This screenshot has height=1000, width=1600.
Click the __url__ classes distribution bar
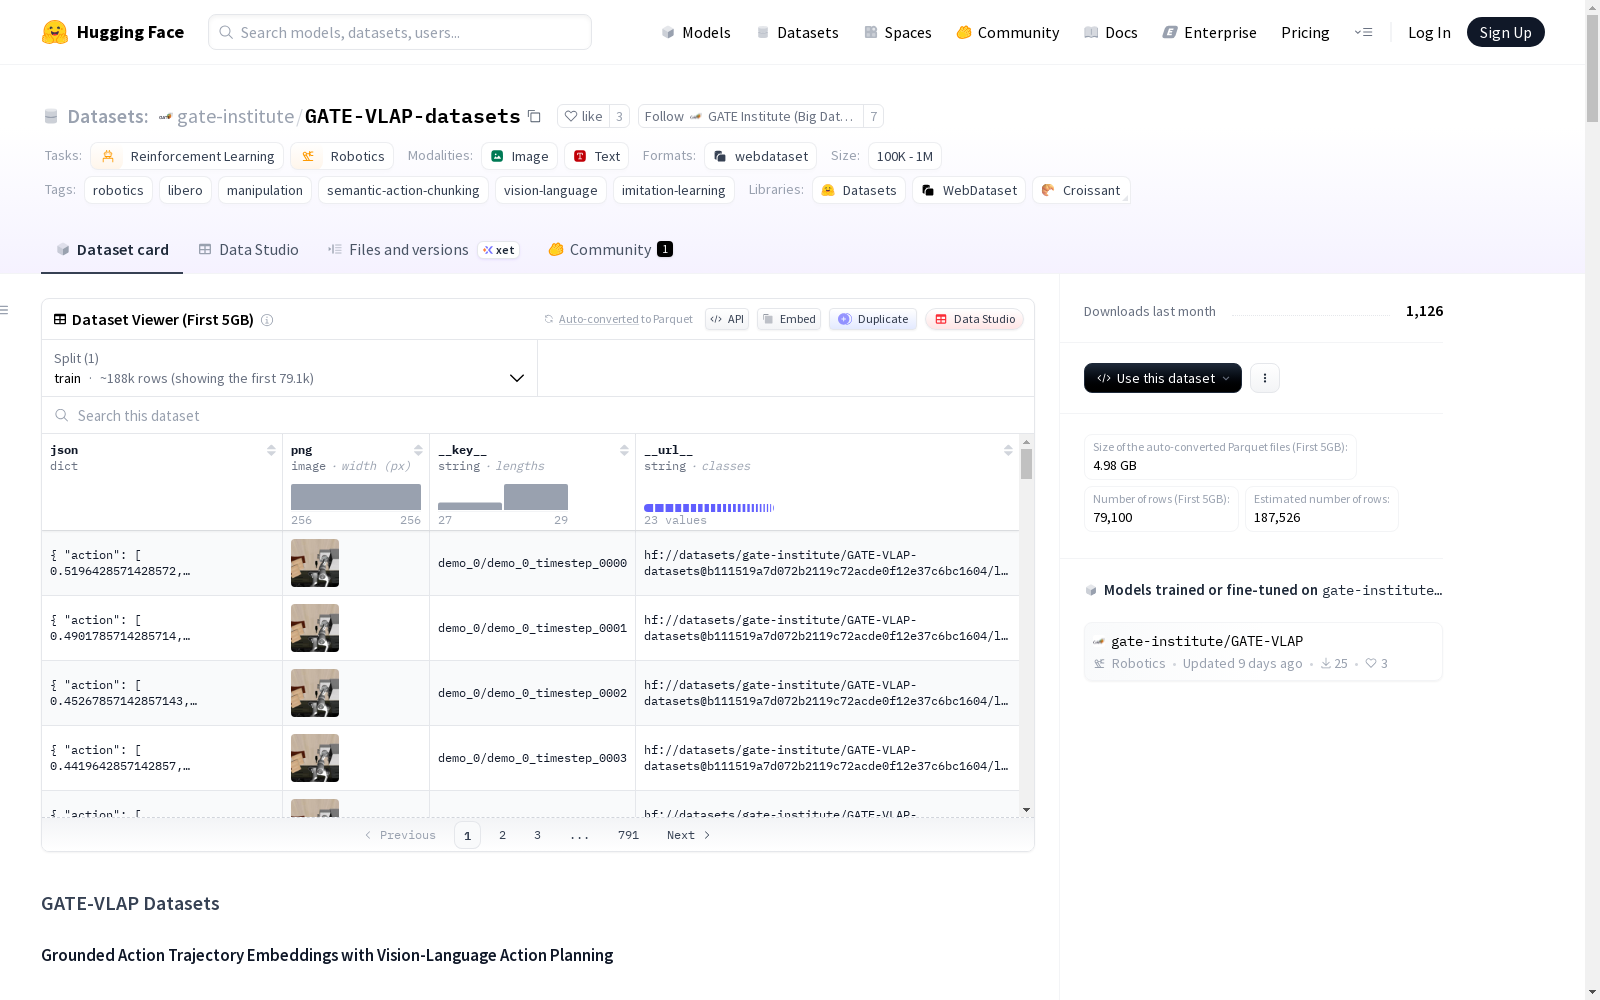pyautogui.click(x=709, y=508)
